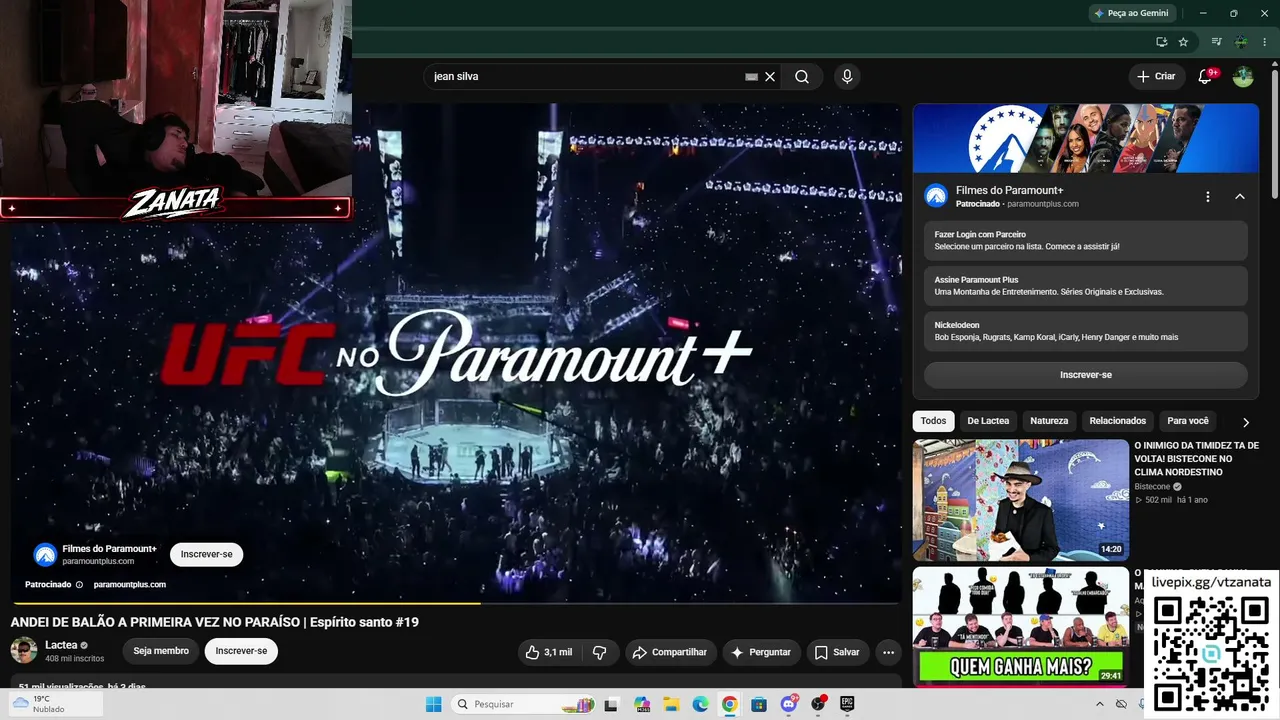Image resolution: width=1280 pixels, height=720 pixels.
Task: Run the search with the magnifier button
Action: point(802,76)
